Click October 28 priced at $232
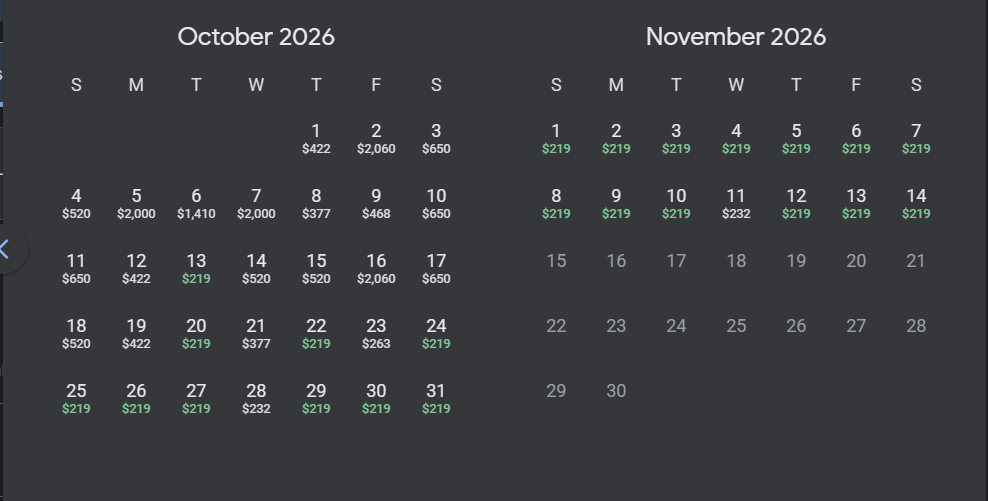 (x=256, y=399)
